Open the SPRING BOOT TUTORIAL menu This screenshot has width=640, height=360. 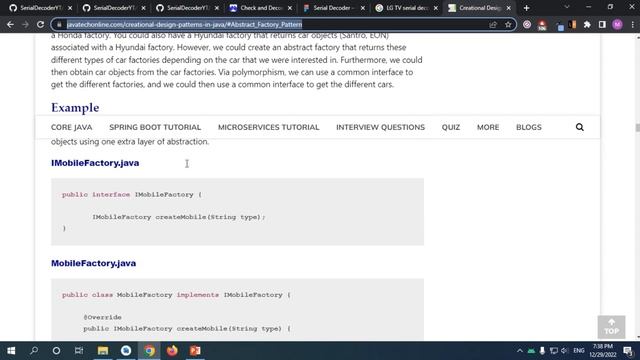click(x=155, y=127)
